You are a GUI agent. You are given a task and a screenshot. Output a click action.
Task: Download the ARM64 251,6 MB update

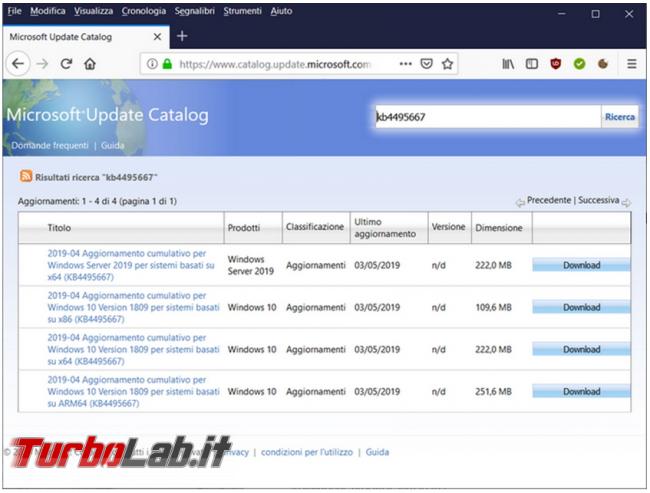[x=581, y=391]
